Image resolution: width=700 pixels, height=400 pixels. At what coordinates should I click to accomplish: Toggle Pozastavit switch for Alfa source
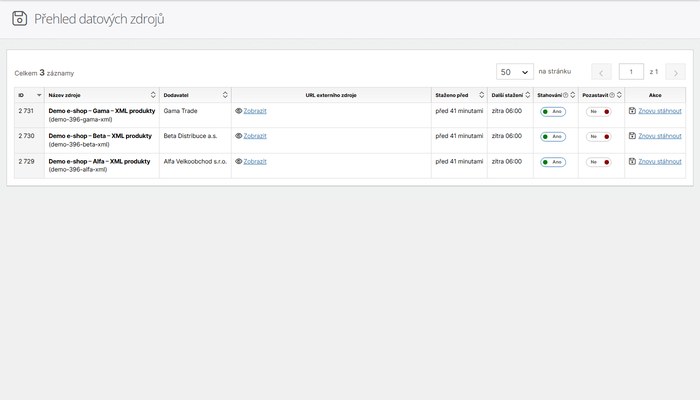[599, 162]
